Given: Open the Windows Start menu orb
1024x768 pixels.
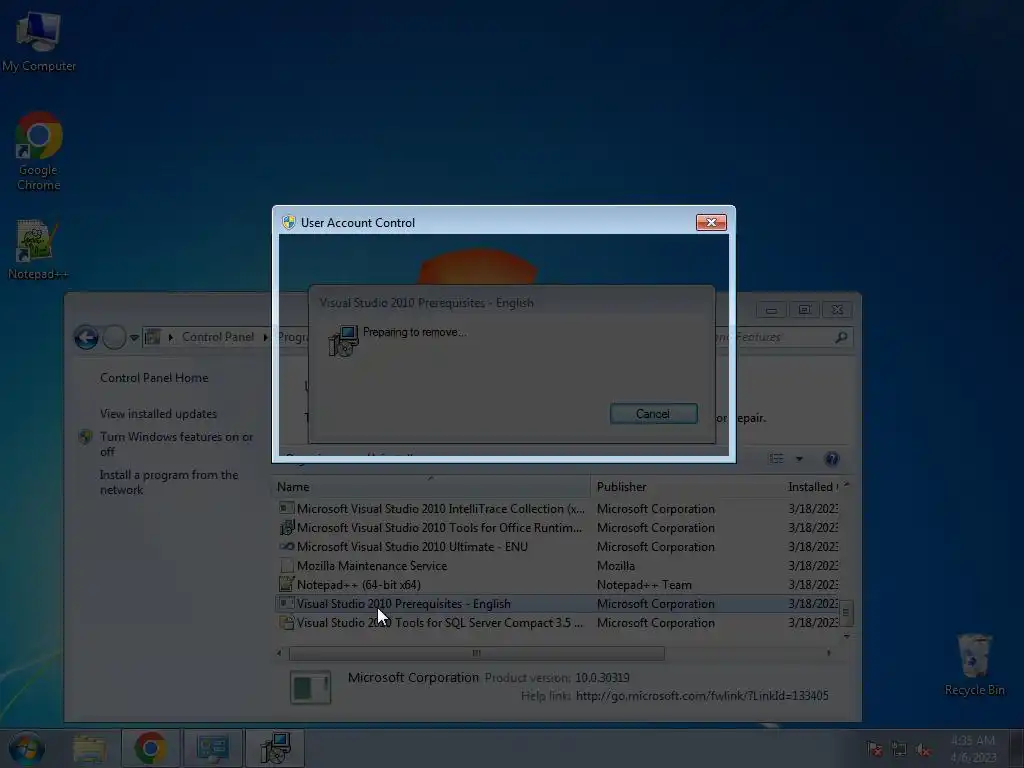Looking at the screenshot, I should [x=26, y=748].
